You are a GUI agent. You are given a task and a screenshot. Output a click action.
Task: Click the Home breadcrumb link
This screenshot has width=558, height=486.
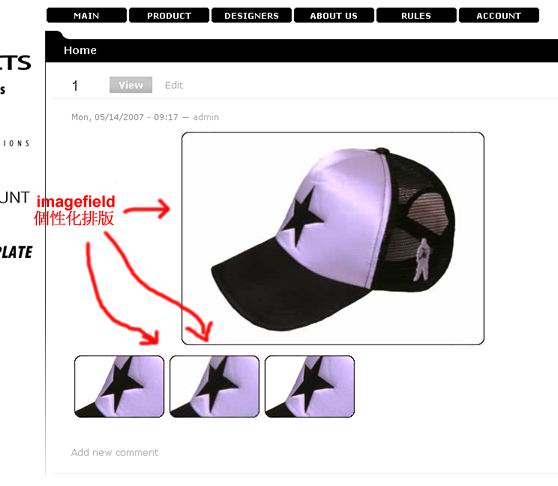pos(80,50)
